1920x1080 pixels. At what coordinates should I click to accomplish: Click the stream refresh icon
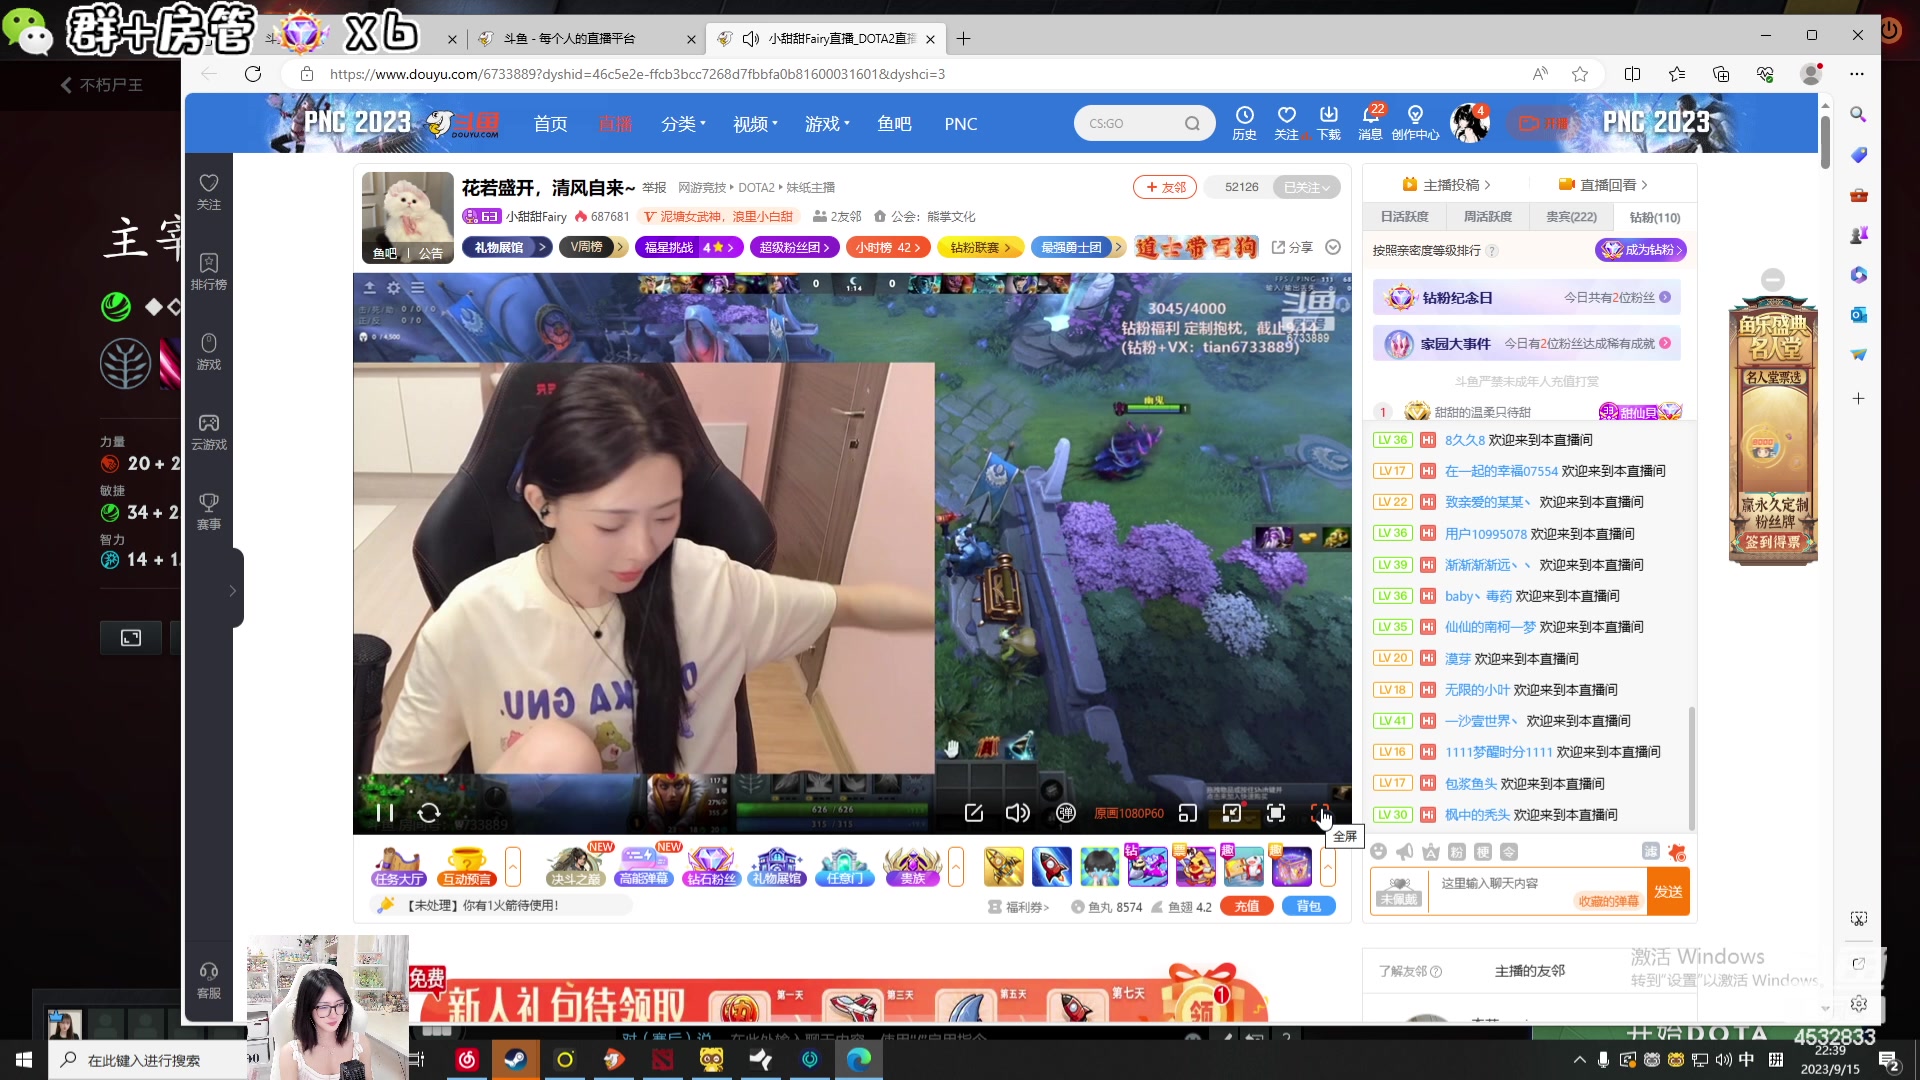(429, 813)
